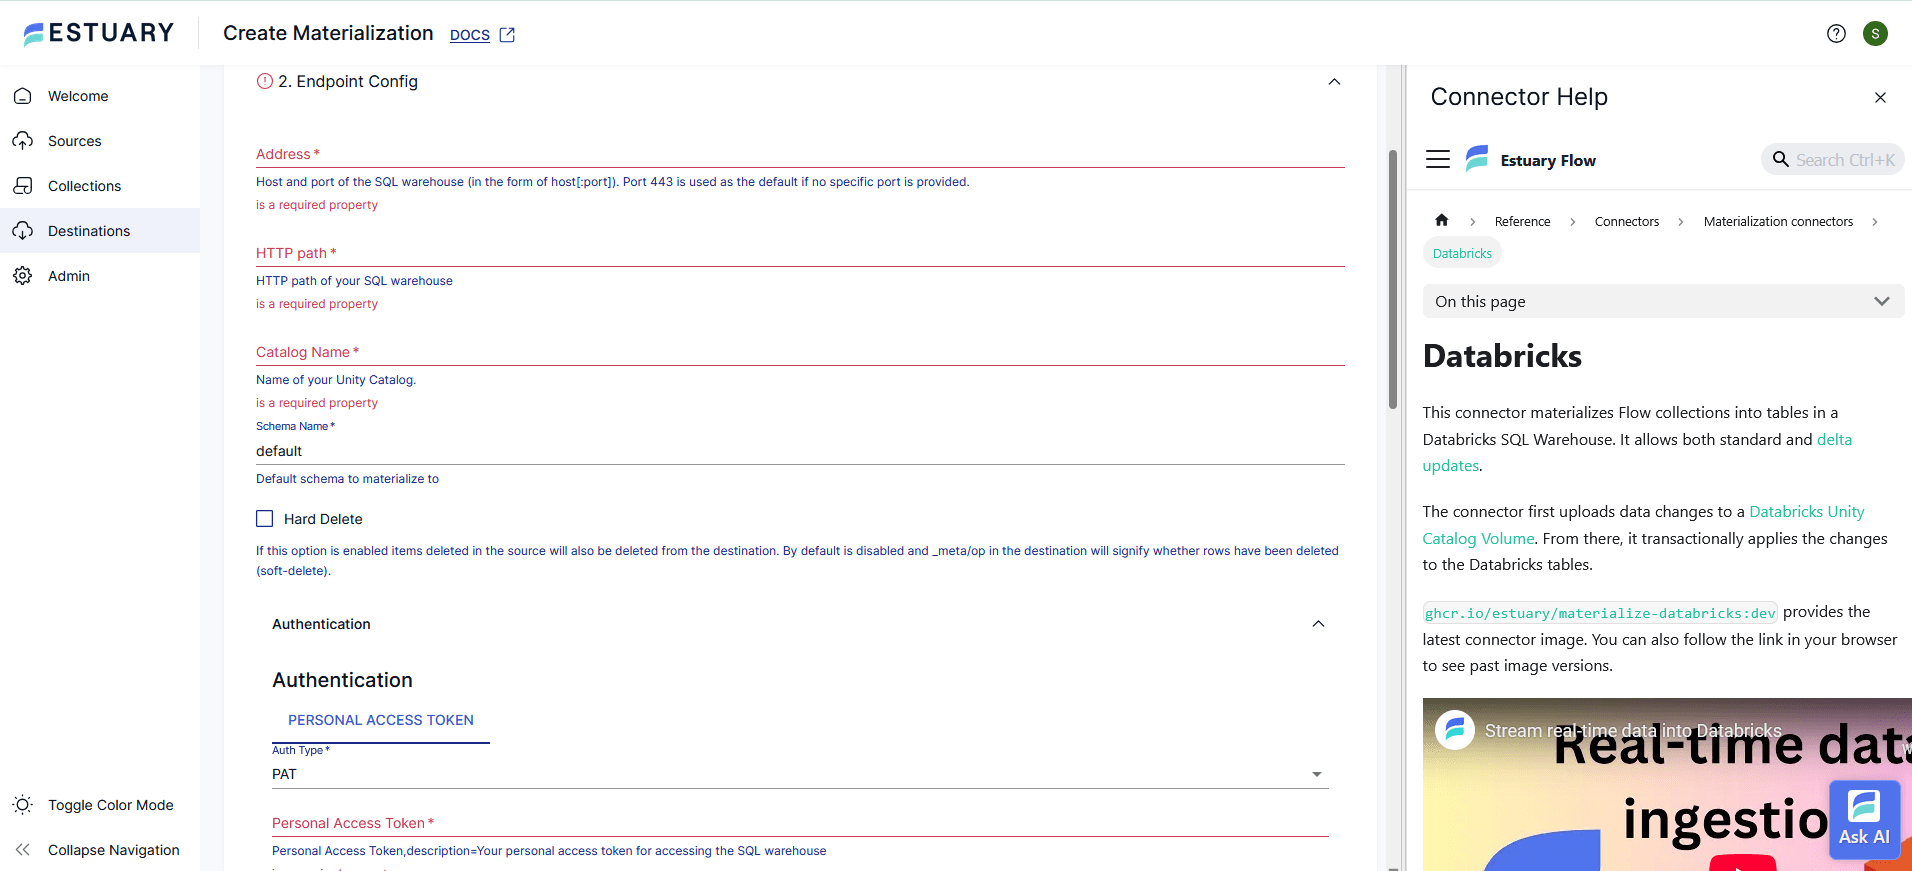The height and width of the screenshot is (871, 1912).
Task: Click the Materialization connectors breadcrumb
Action: point(1778,222)
